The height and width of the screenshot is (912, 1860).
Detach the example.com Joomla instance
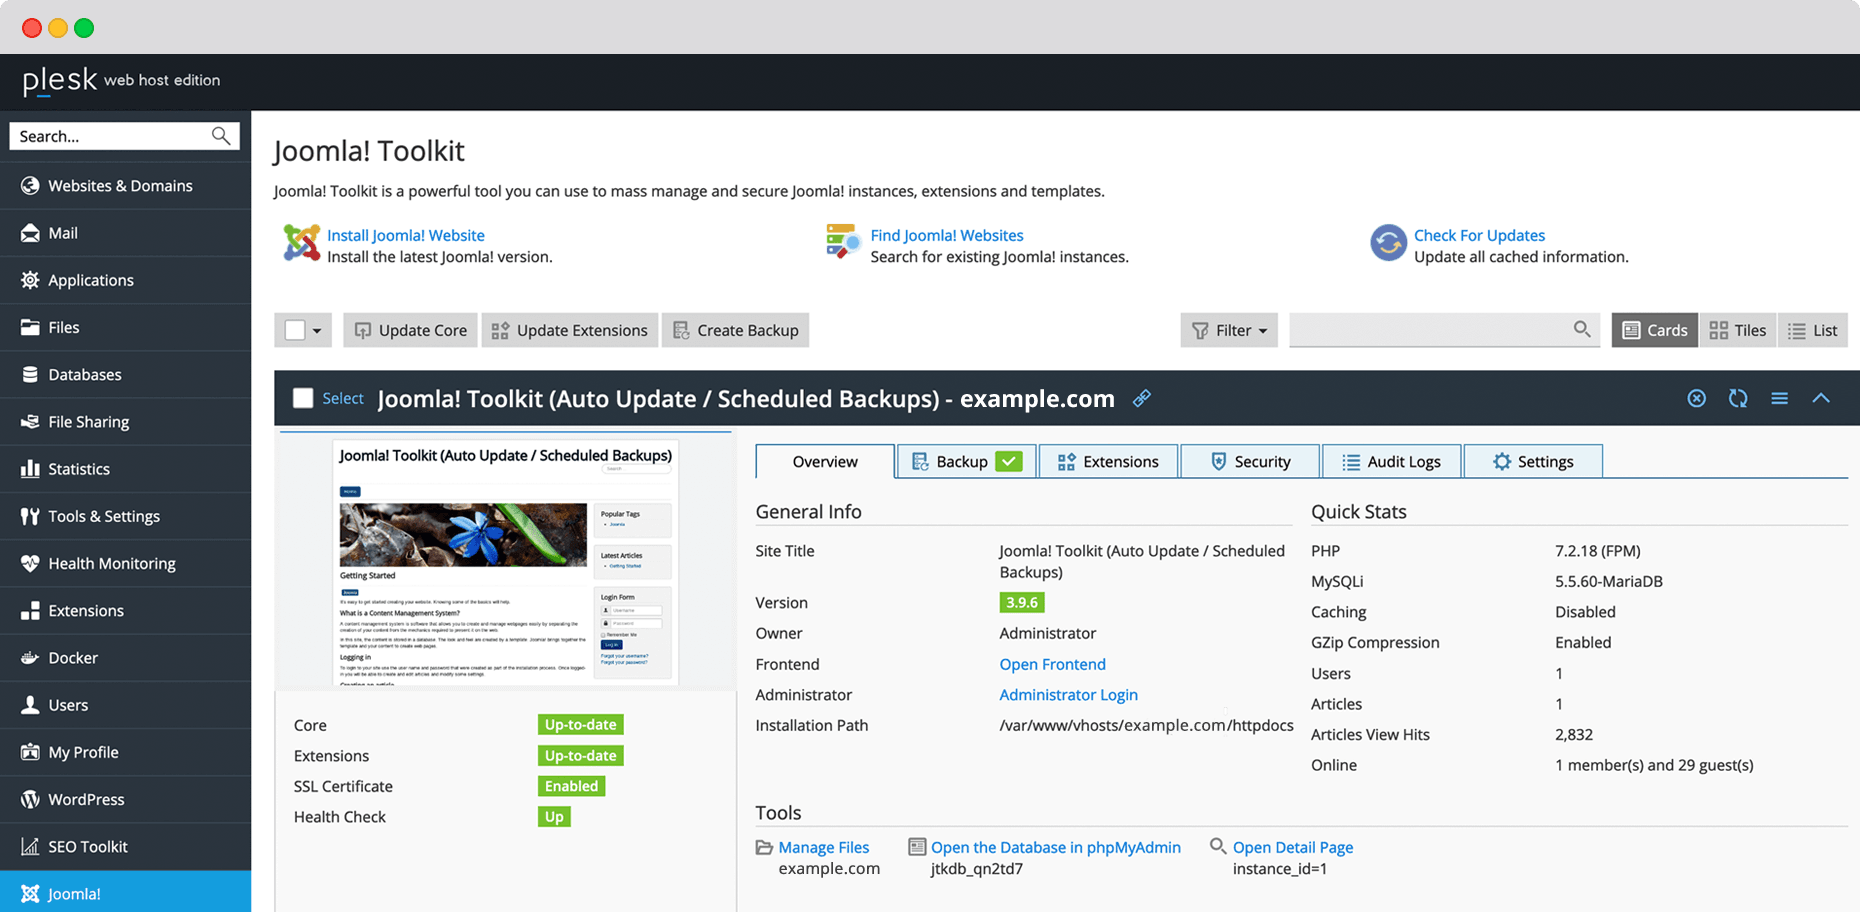pyautogui.click(x=1696, y=398)
